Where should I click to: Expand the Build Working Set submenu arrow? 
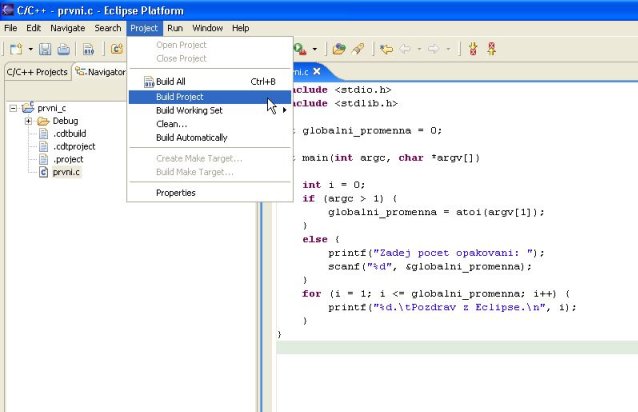point(285,110)
